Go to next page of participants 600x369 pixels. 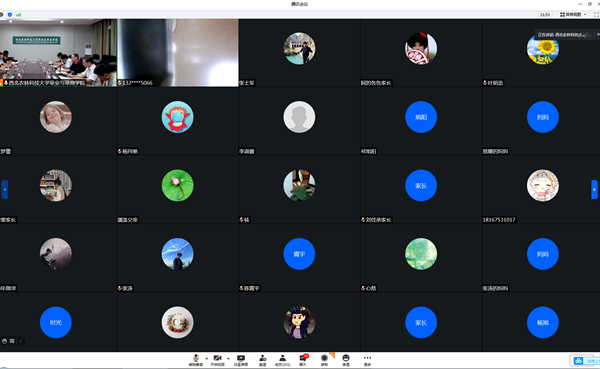coord(594,189)
